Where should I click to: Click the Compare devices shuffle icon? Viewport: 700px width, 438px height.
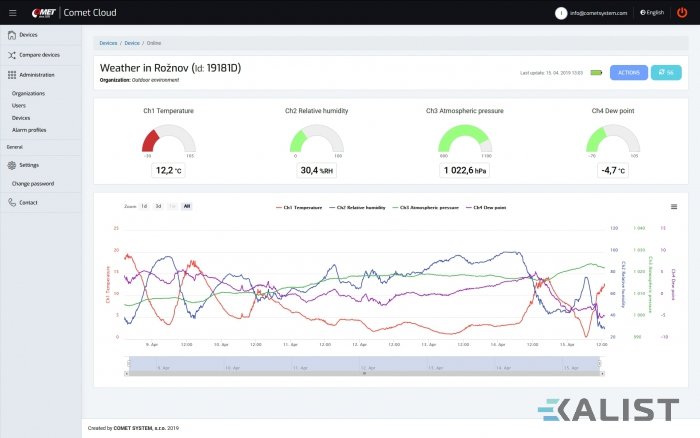click(11, 55)
